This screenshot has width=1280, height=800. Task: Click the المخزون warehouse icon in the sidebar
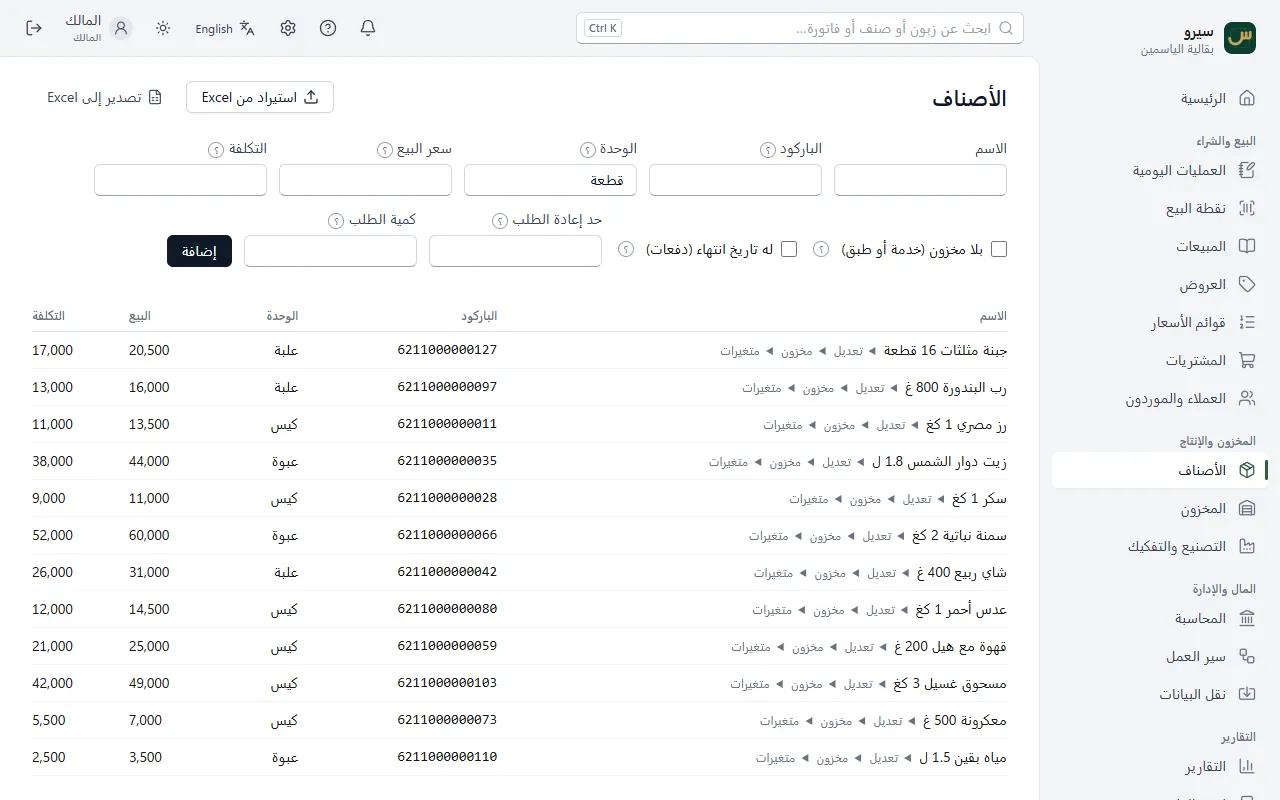tap(1247, 508)
